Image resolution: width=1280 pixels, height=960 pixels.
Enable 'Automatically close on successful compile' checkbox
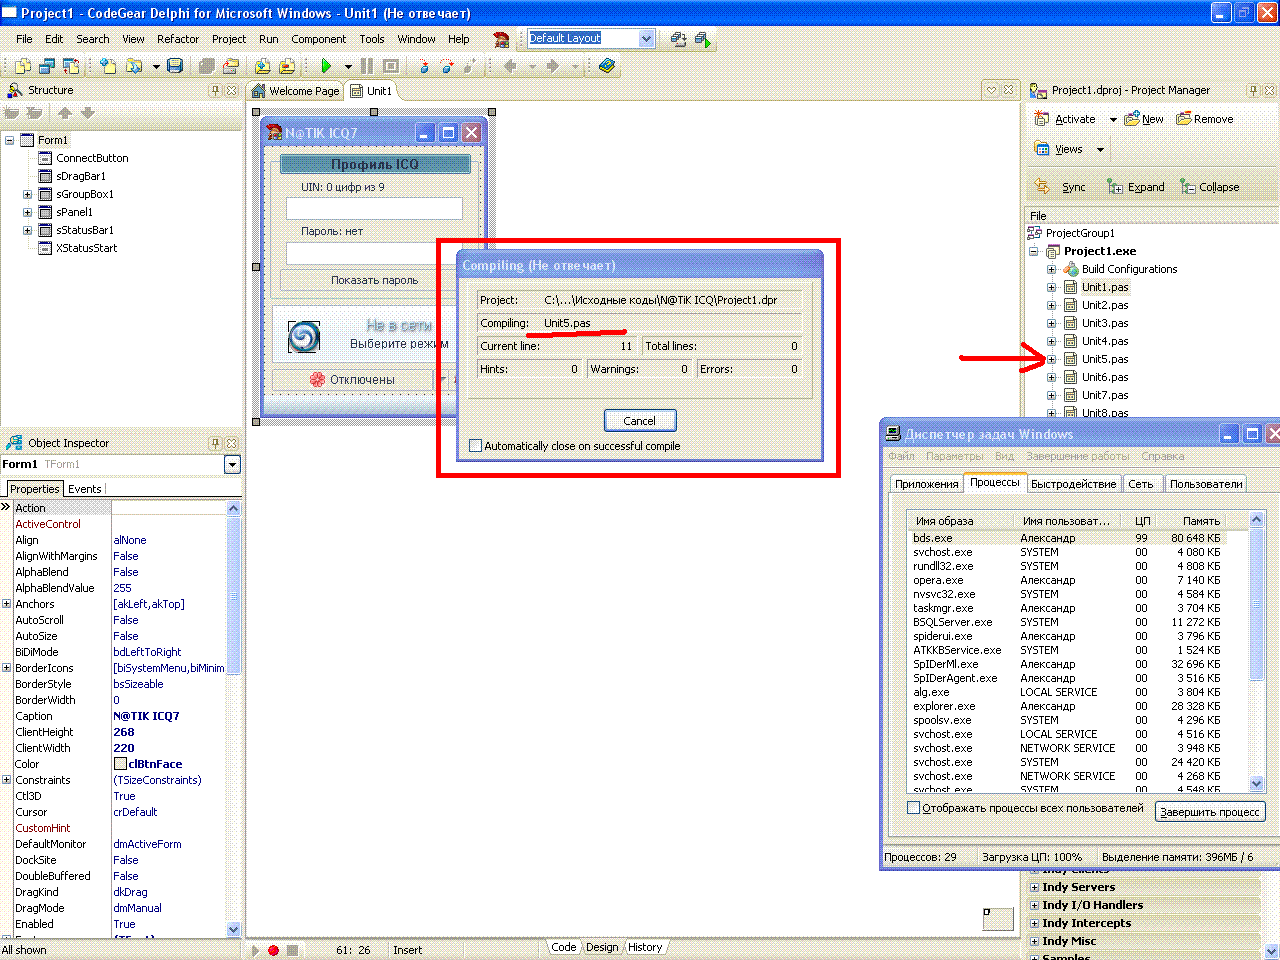tap(476, 446)
